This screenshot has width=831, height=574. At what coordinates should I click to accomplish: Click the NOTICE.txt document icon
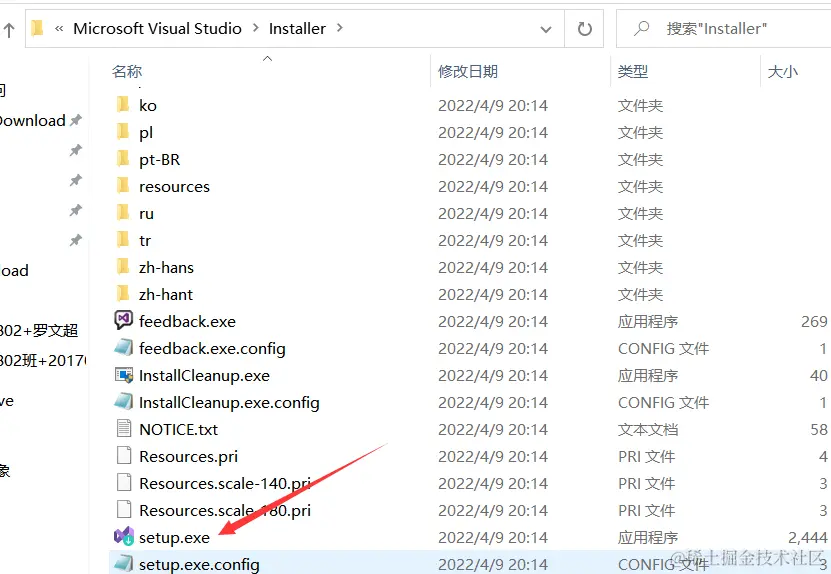123,428
